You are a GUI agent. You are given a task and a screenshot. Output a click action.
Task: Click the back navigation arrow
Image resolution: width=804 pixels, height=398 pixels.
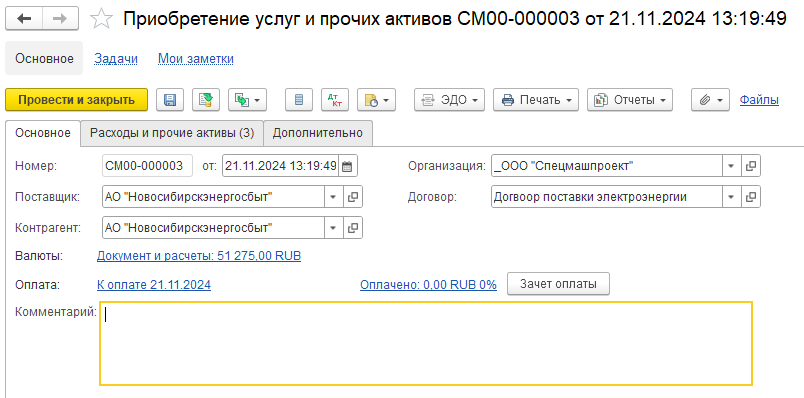24,19
